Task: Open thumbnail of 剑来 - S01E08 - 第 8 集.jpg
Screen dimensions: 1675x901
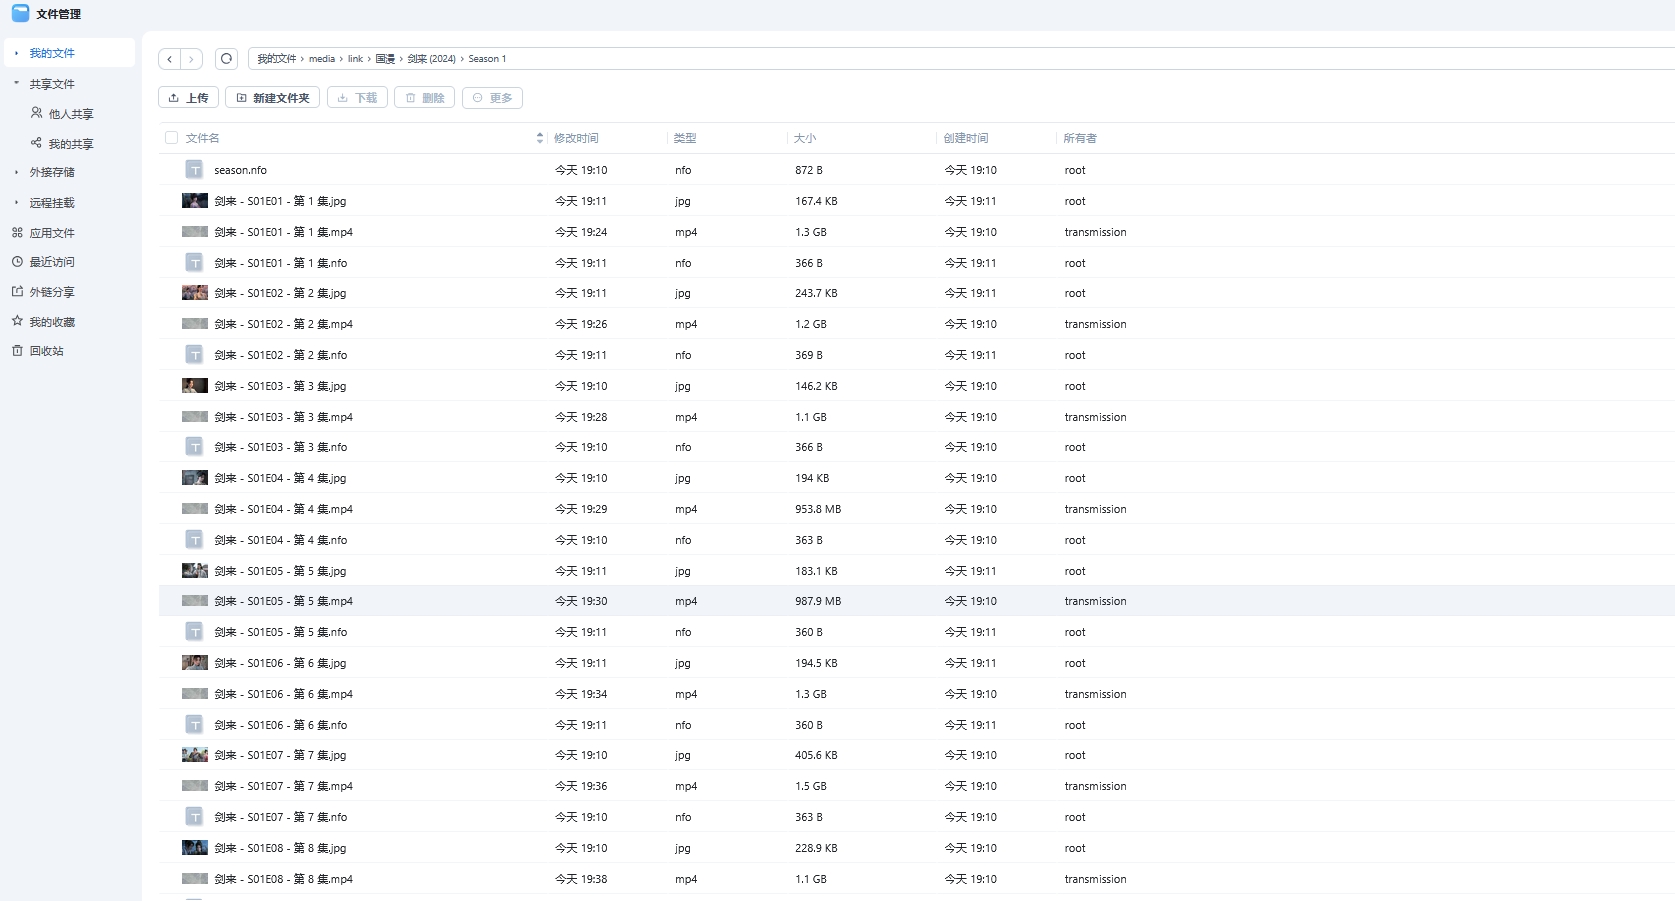Action: (195, 848)
